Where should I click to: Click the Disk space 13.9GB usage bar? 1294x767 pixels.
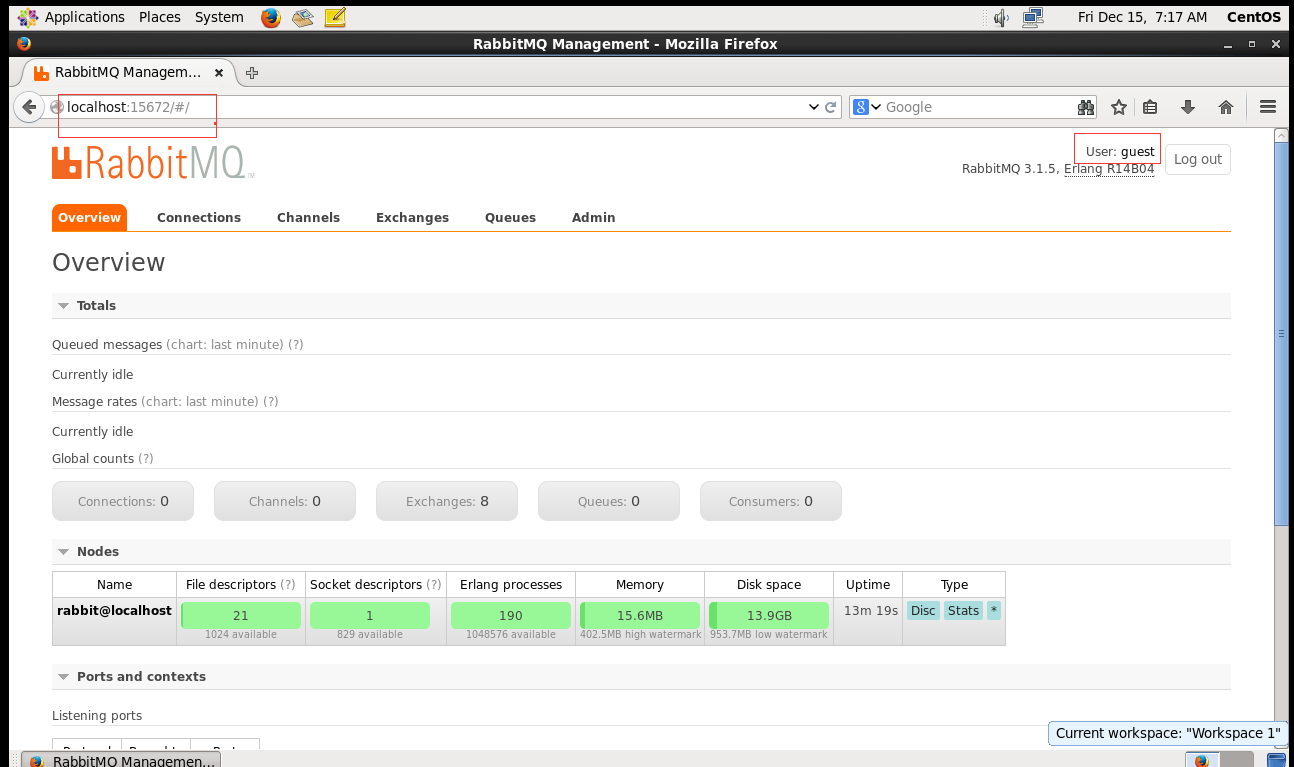point(769,615)
